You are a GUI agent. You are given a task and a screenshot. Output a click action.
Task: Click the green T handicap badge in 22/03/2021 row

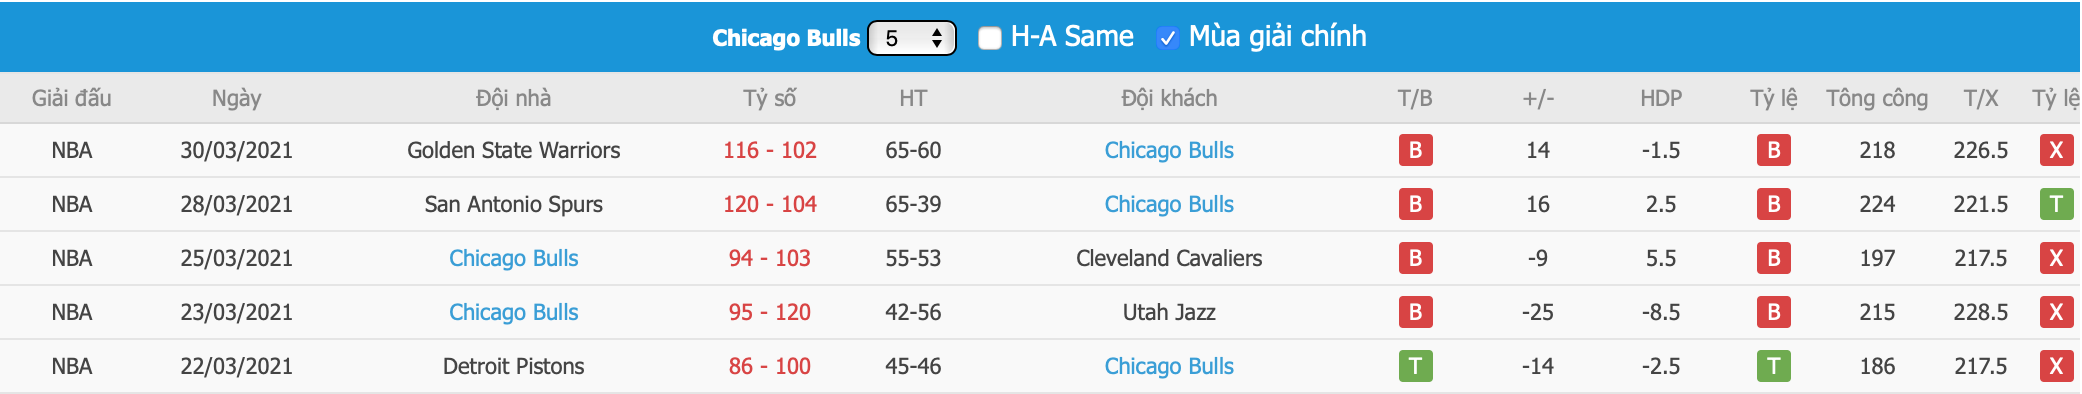[1773, 366]
